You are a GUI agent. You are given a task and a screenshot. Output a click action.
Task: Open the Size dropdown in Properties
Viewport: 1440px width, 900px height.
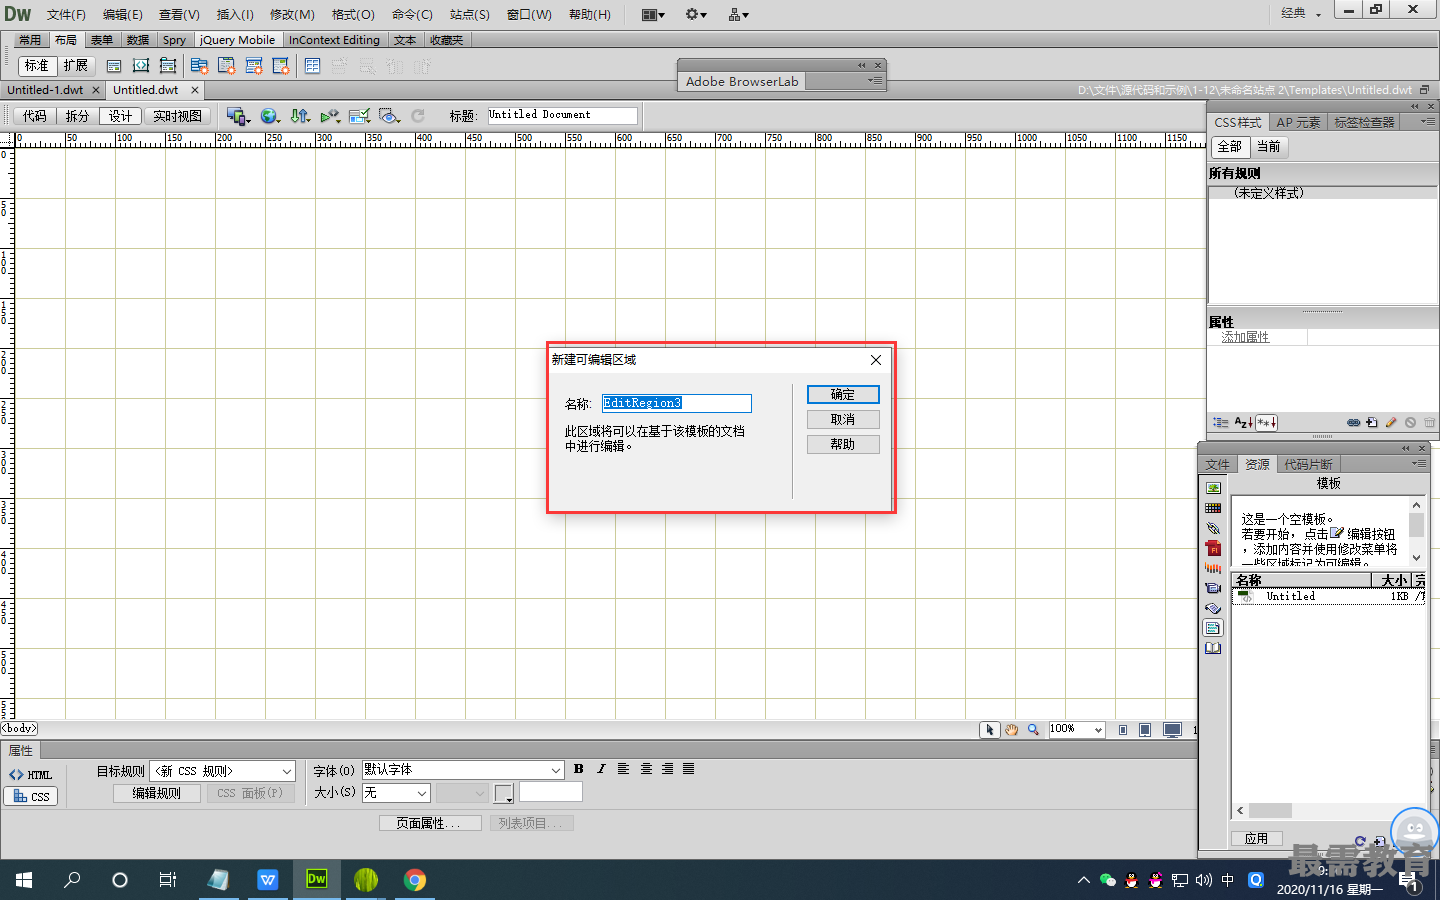pyautogui.click(x=396, y=793)
